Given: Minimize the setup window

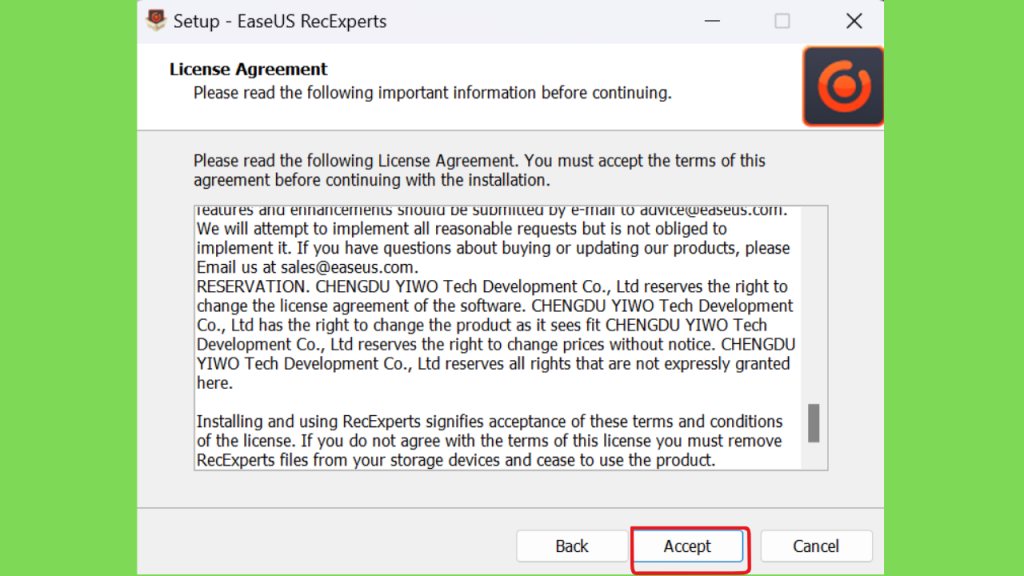Looking at the screenshot, I should tap(712, 21).
